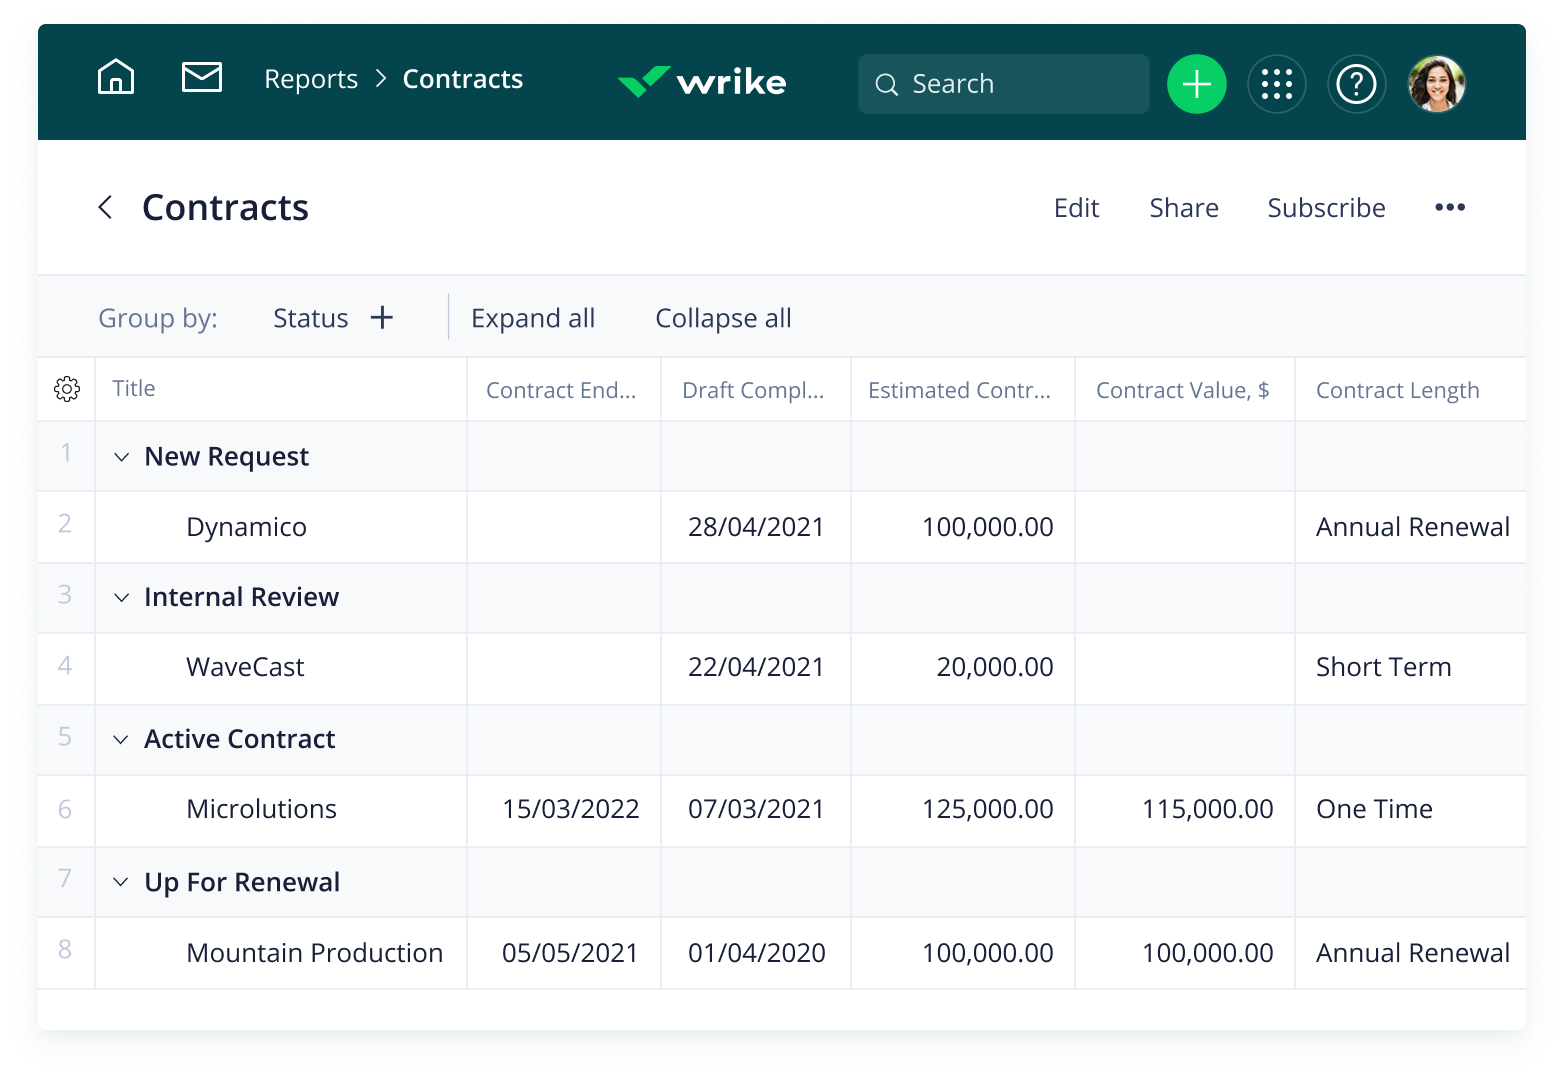This screenshot has height=1079, width=1562.
Task: Click the Share button
Action: point(1184,208)
